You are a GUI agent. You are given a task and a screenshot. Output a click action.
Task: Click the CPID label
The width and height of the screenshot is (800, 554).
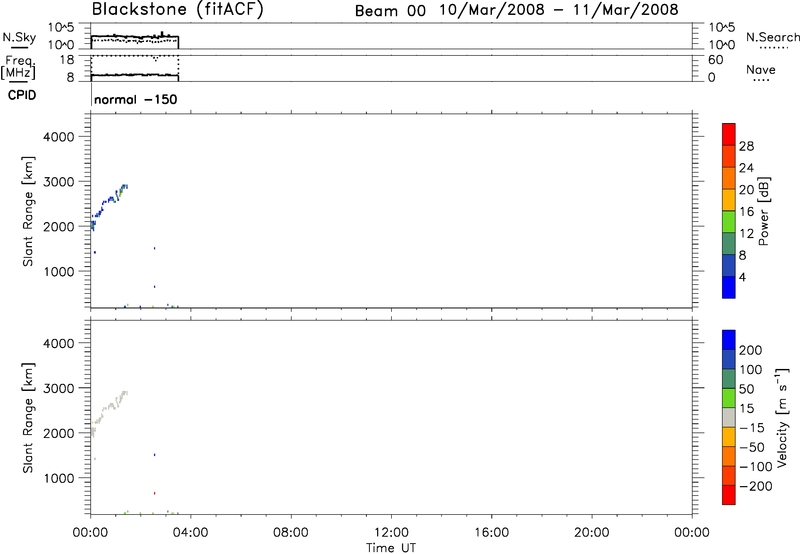[x=22, y=95]
